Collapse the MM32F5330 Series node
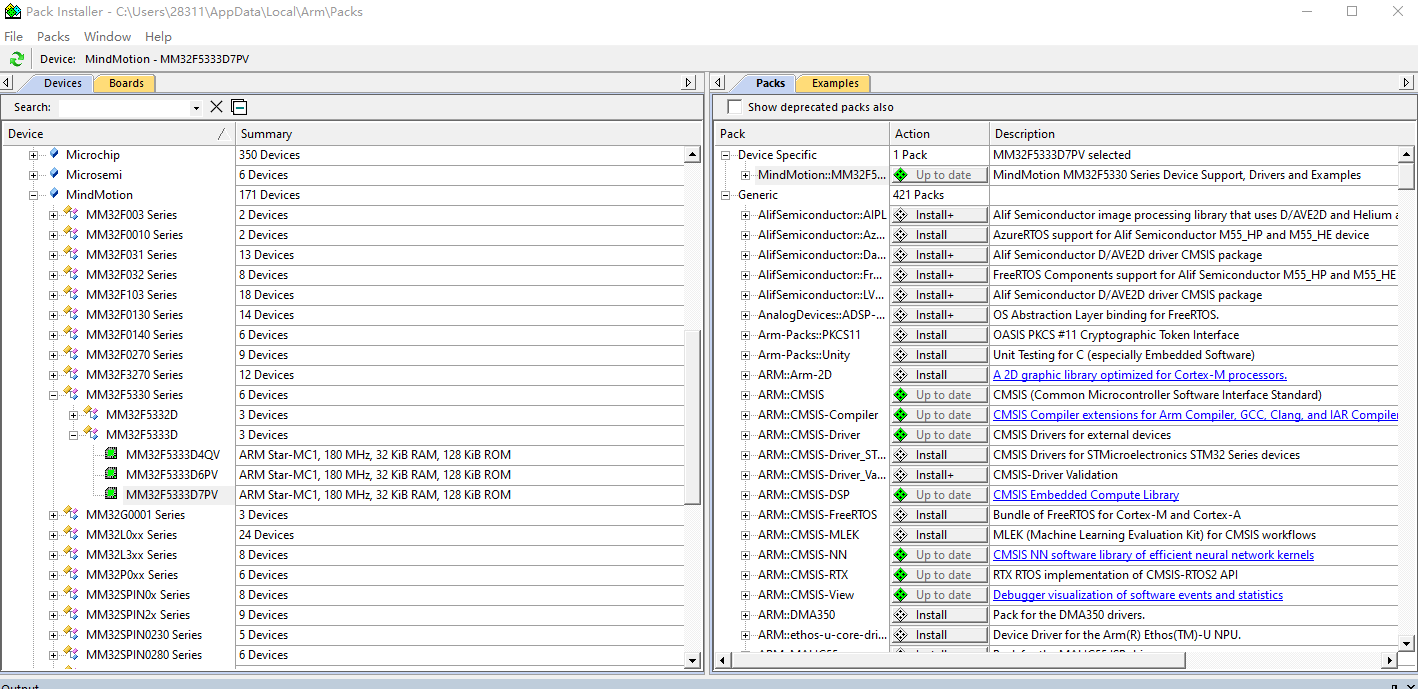The height and width of the screenshot is (689, 1418). (x=53, y=395)
